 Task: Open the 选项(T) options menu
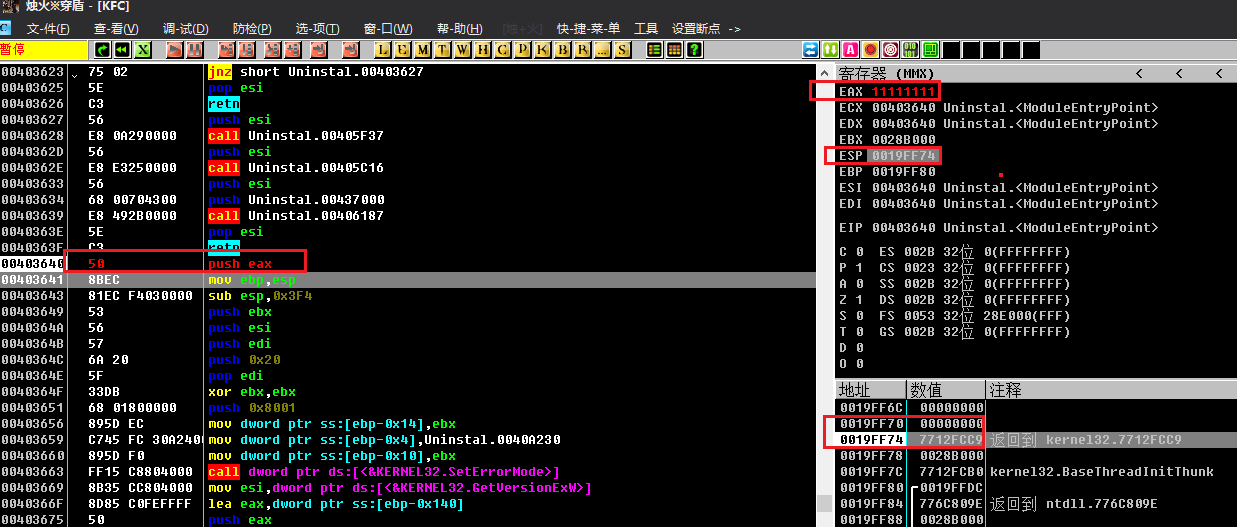point(319,29)
